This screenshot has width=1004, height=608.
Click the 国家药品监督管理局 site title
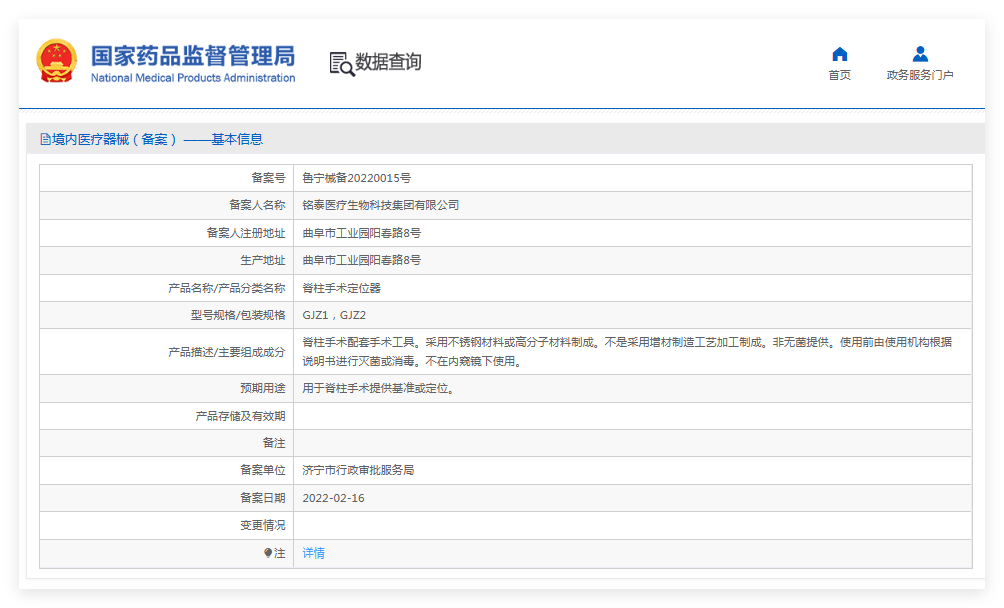tap(192, 54)
